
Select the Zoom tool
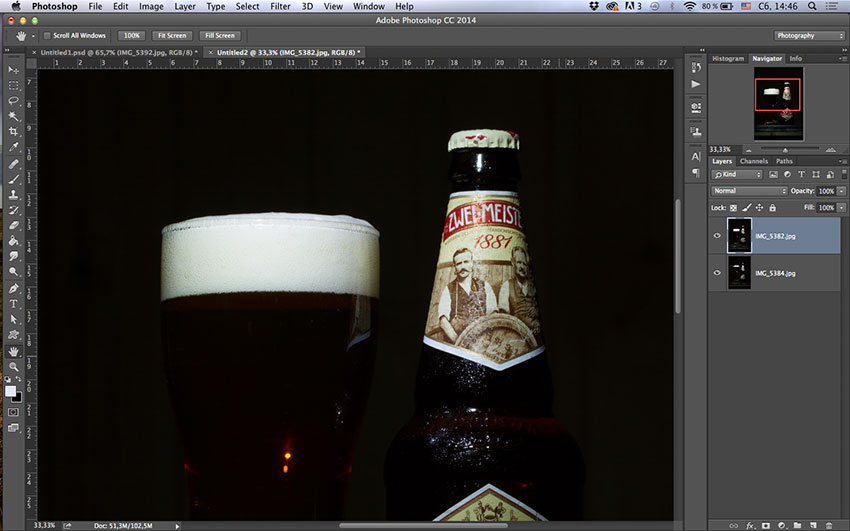tap(14, 367)
